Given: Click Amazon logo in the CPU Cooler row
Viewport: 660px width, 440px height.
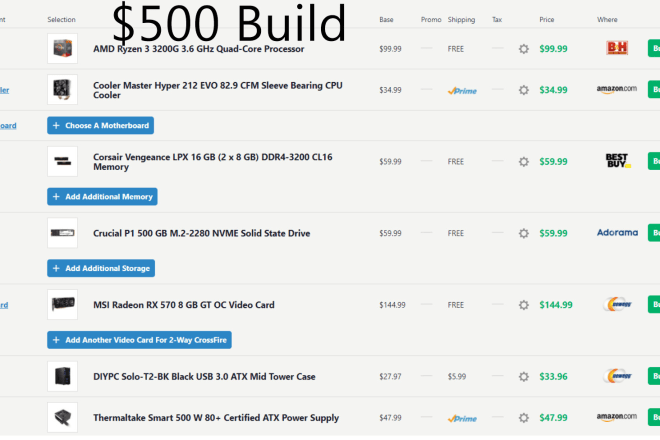Looking at the screenshot, I should tap(617, 89).
